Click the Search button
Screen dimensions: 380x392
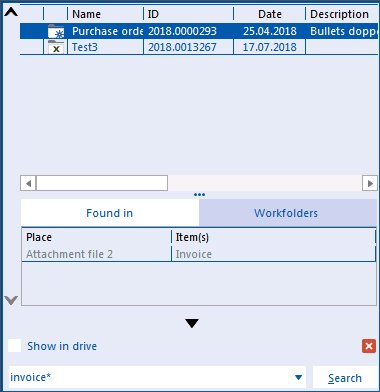click(345, 378)
